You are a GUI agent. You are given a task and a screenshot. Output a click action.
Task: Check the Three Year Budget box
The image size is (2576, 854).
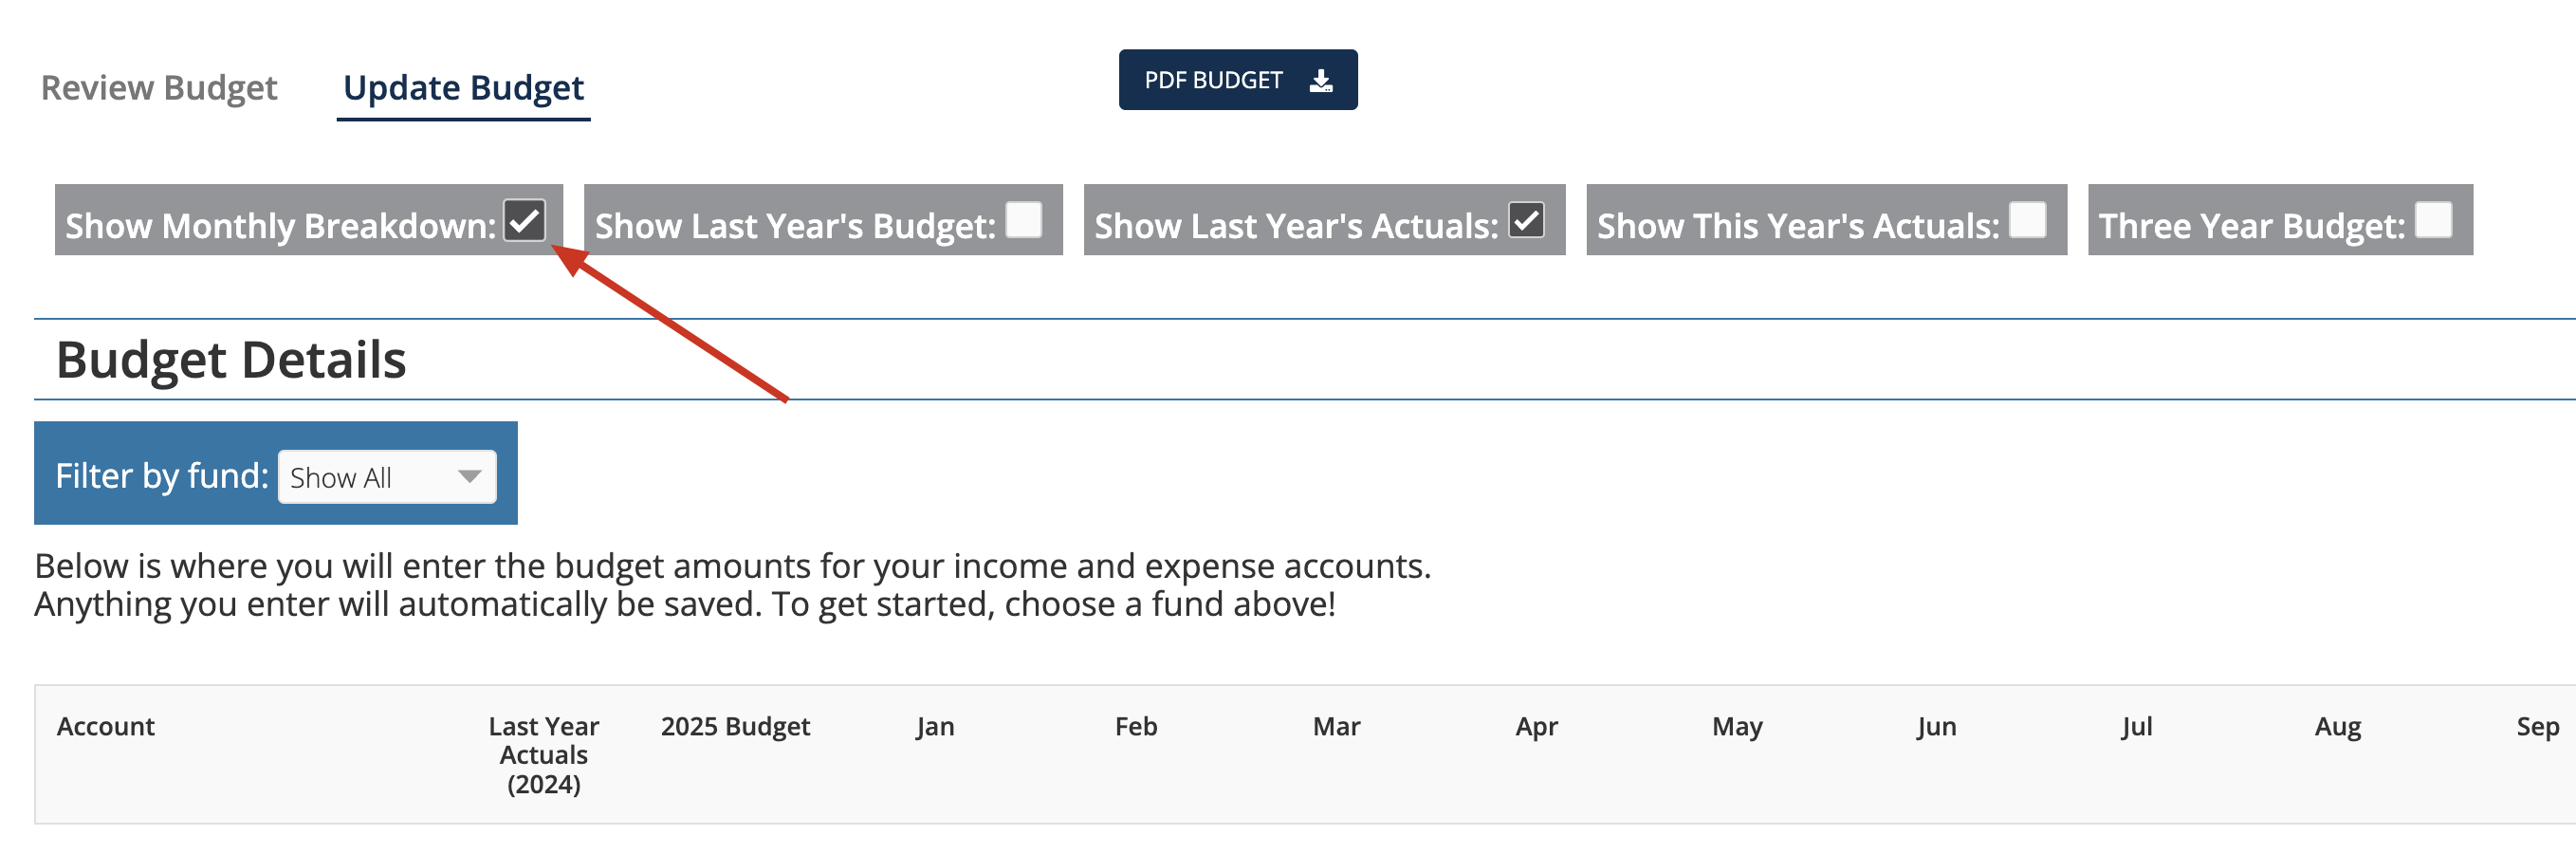coord(2433,219)
